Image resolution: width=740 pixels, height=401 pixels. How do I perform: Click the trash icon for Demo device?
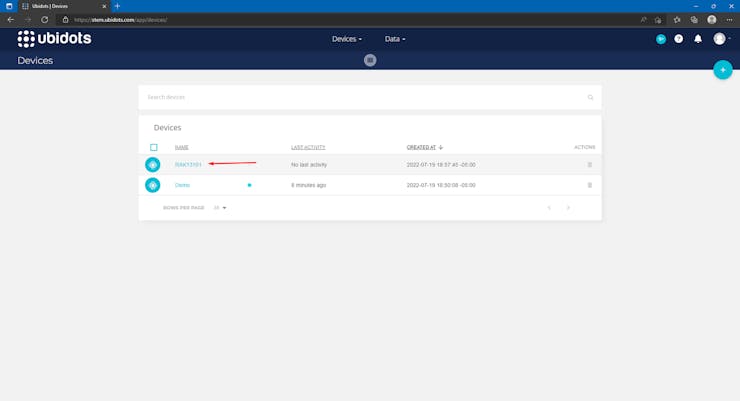coord(589,185)
